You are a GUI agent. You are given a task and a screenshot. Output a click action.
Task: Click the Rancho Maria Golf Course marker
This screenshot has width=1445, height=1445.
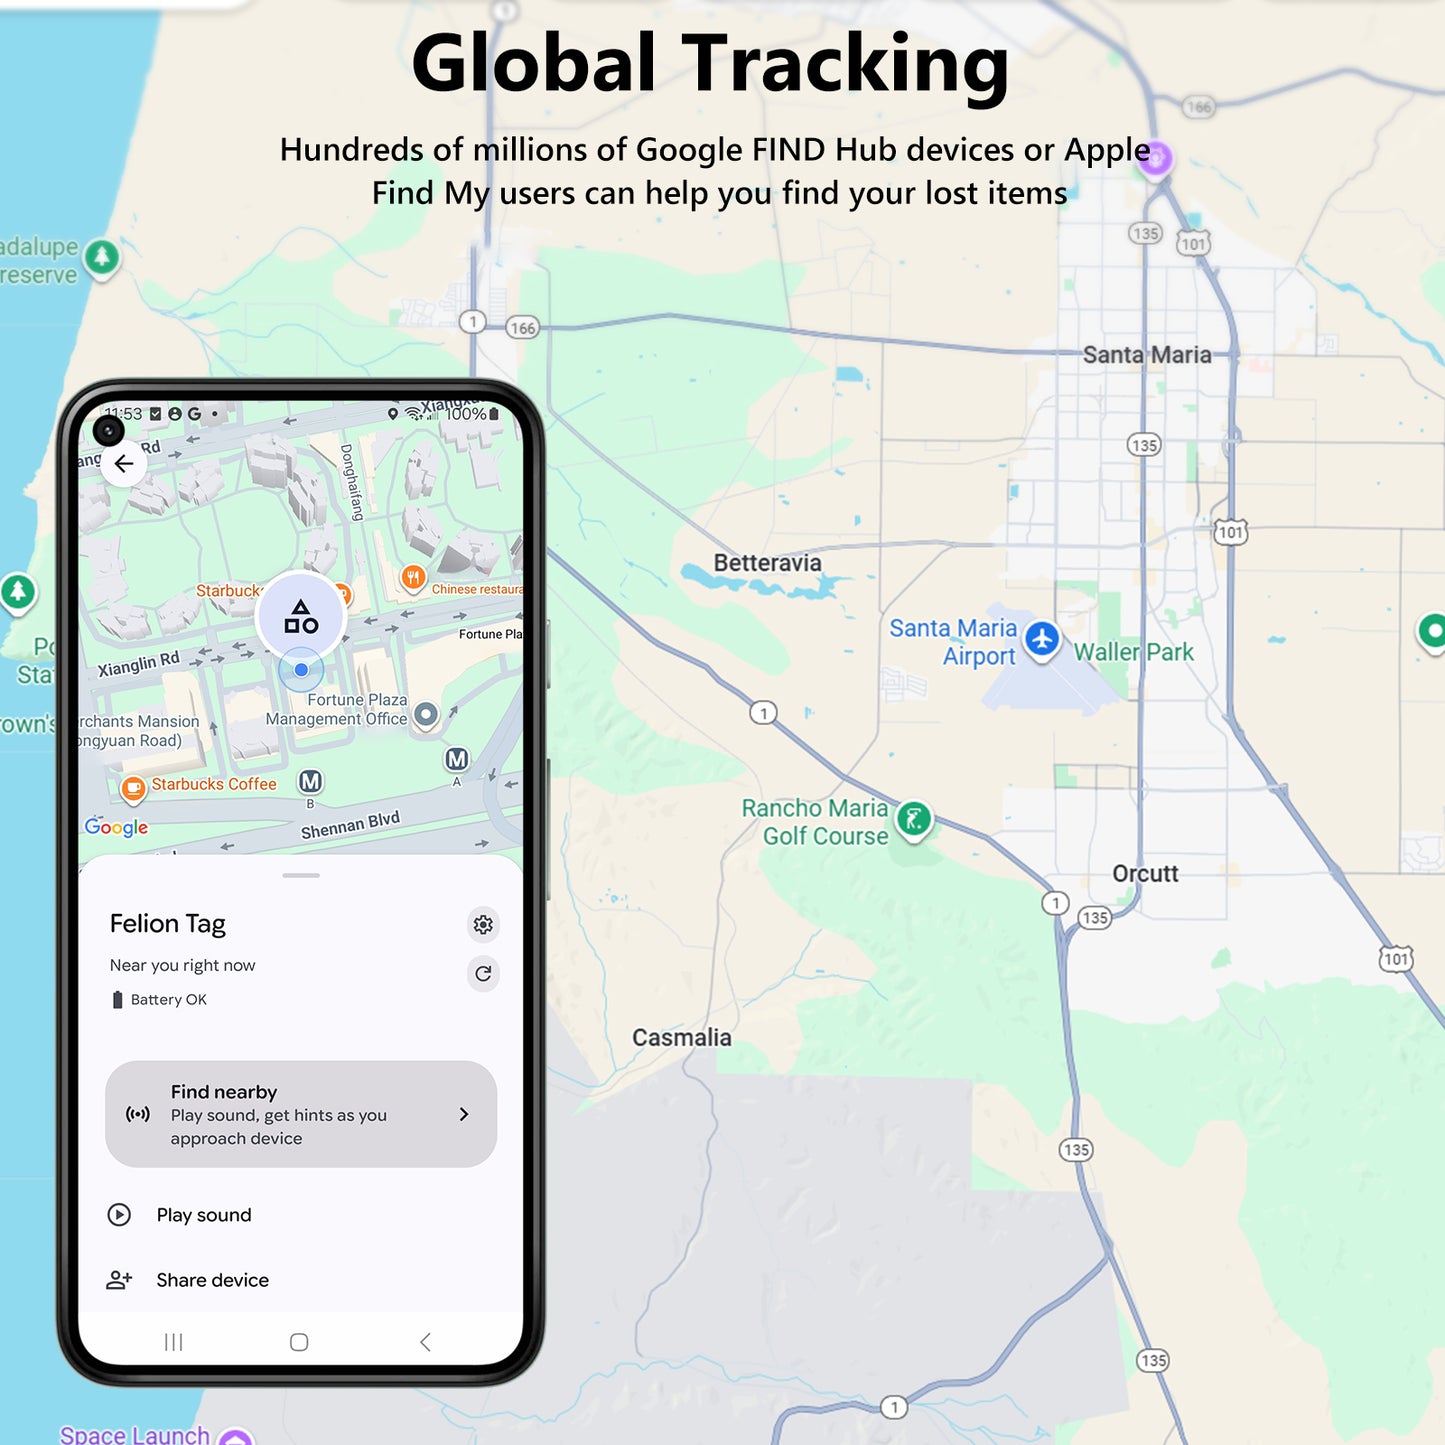(913, 820)
